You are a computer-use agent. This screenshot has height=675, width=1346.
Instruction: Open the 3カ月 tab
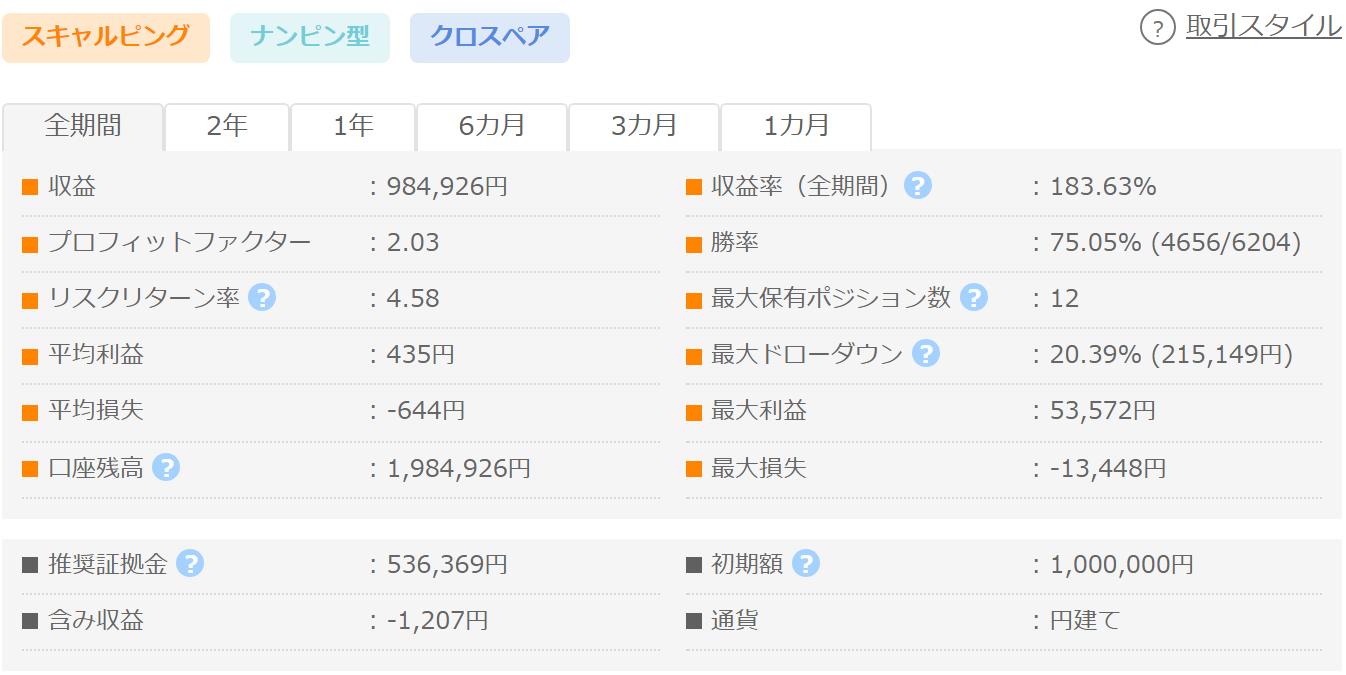(644, 127)
